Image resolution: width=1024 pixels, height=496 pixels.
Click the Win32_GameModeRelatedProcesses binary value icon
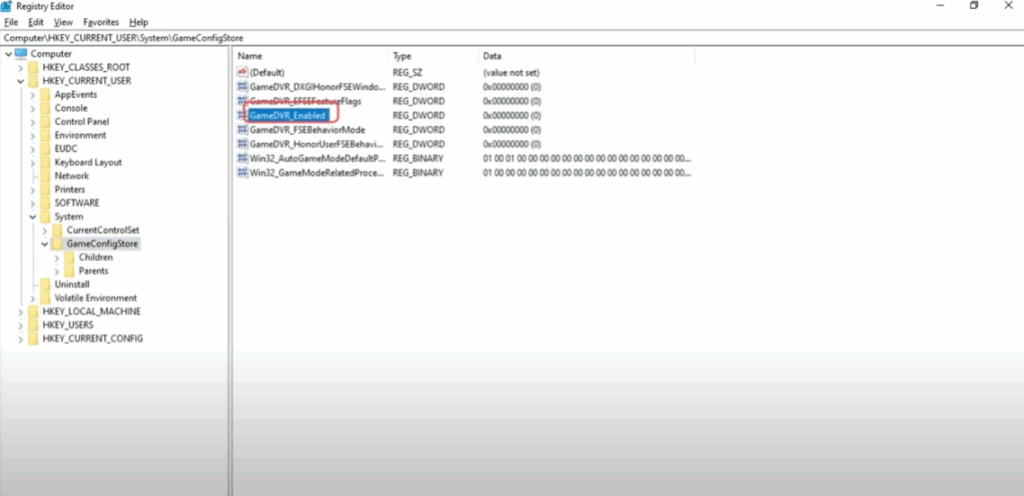point(242,173)
